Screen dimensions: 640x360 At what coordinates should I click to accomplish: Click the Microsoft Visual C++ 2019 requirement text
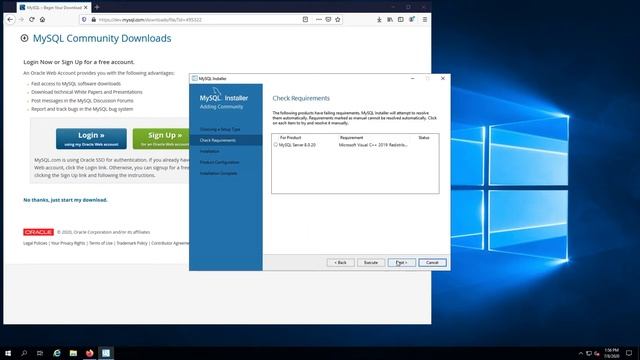[373, 145]
